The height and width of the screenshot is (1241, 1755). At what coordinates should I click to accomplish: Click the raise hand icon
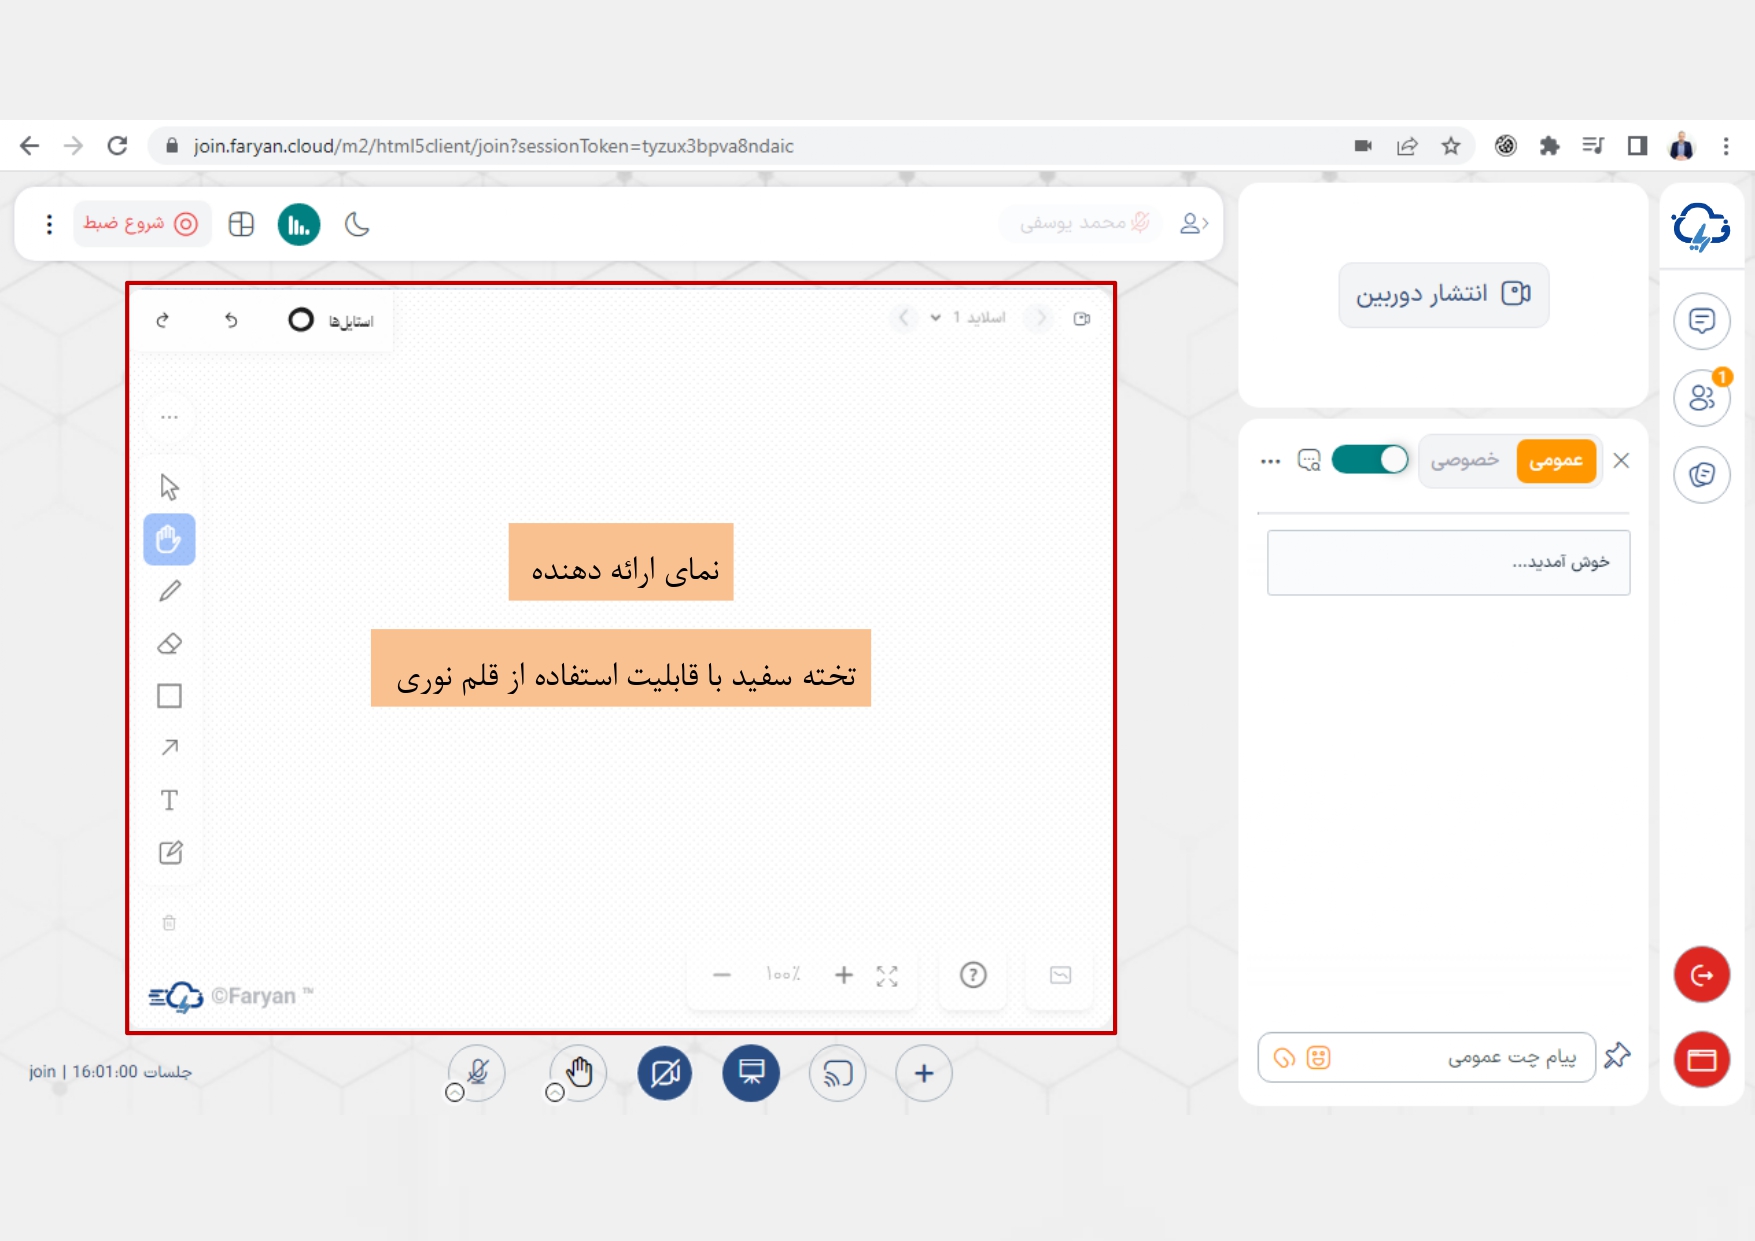click(x=579, y=1073)
